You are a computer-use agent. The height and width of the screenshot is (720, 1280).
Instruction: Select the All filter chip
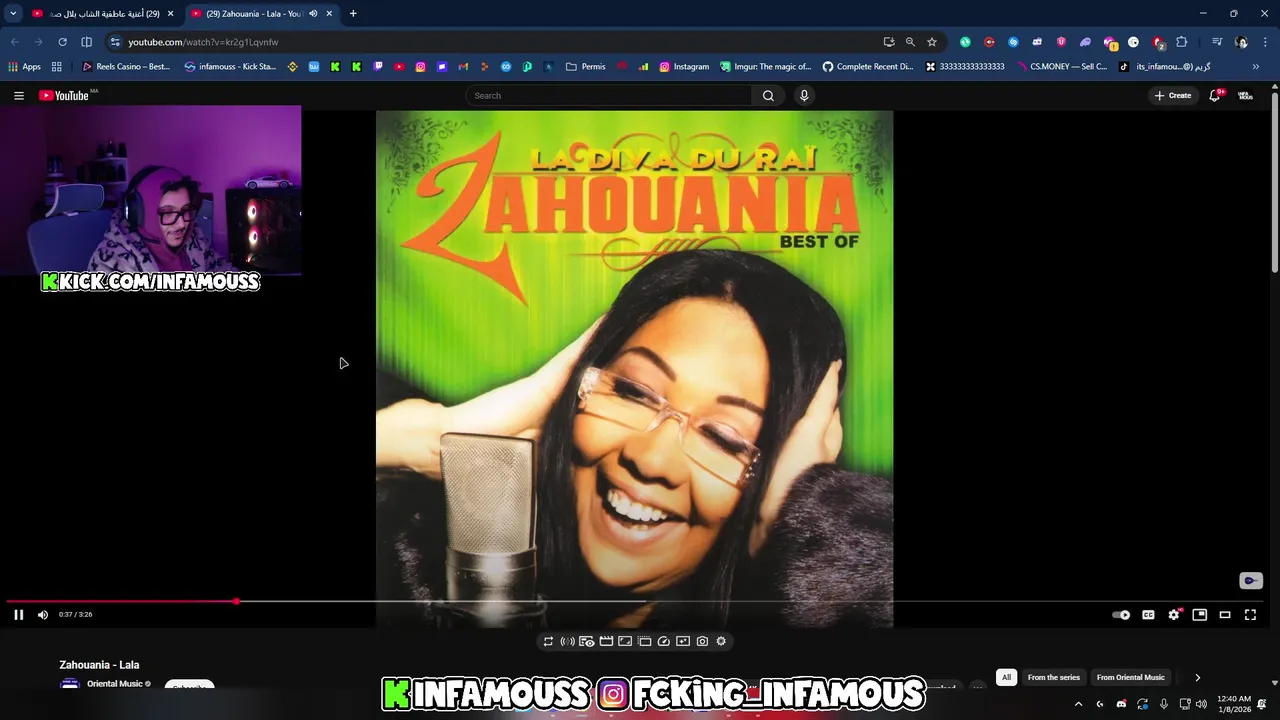pos(1006,677)
